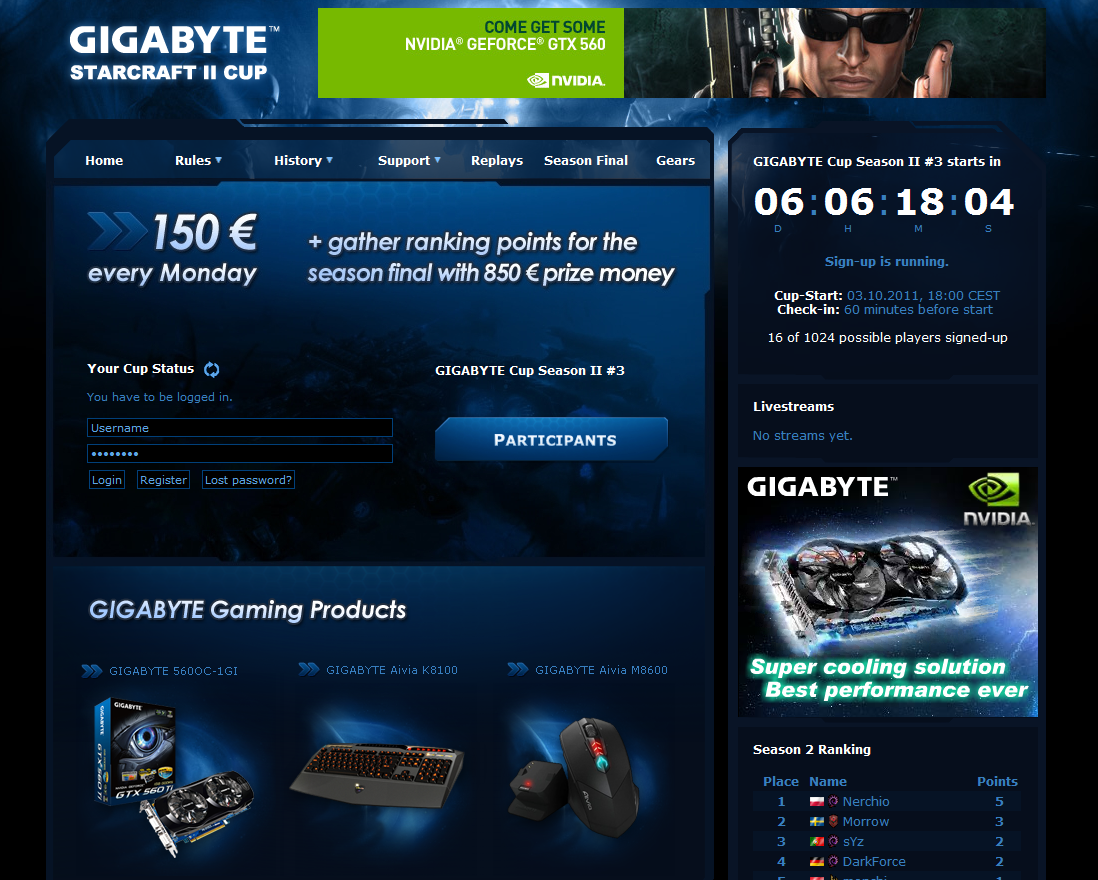Go to the Replays page
This screenshot has width=1098, height=880.
[497, 160]
